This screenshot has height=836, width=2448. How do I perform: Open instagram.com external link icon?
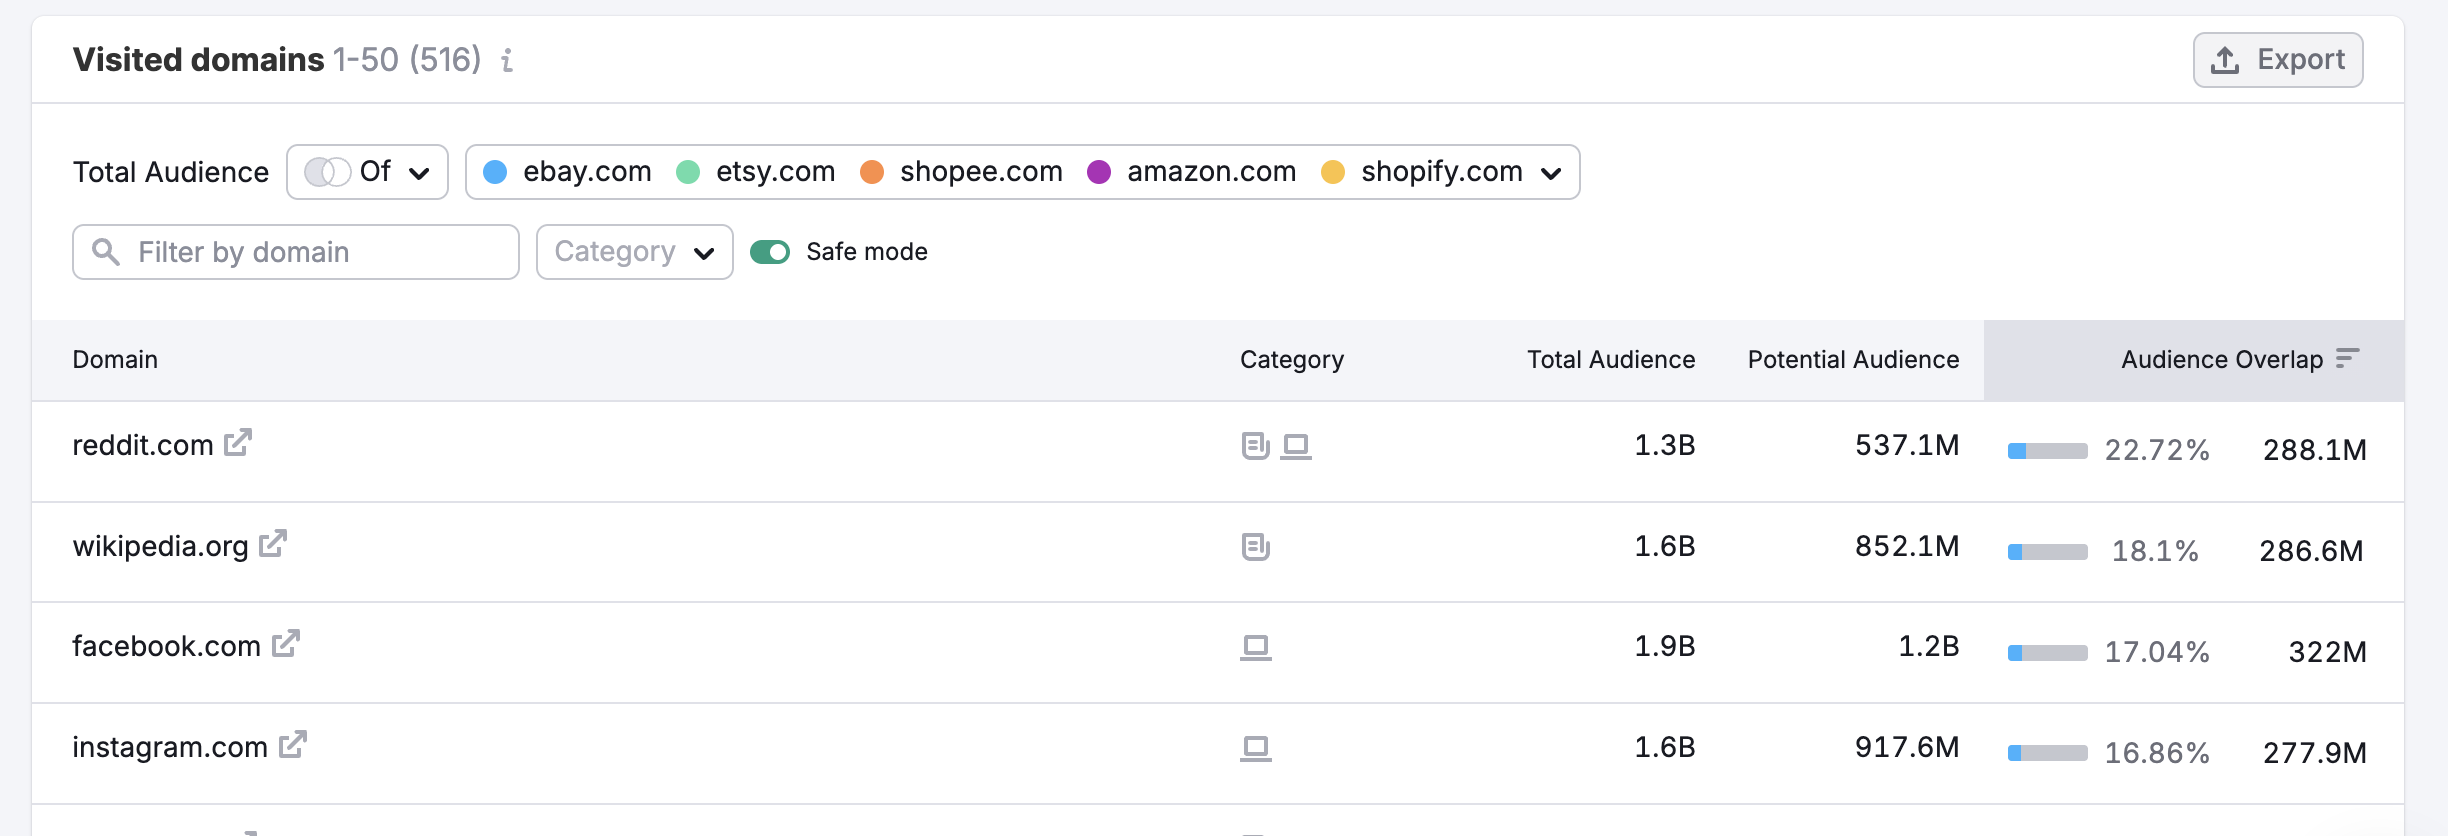(293, 744)
